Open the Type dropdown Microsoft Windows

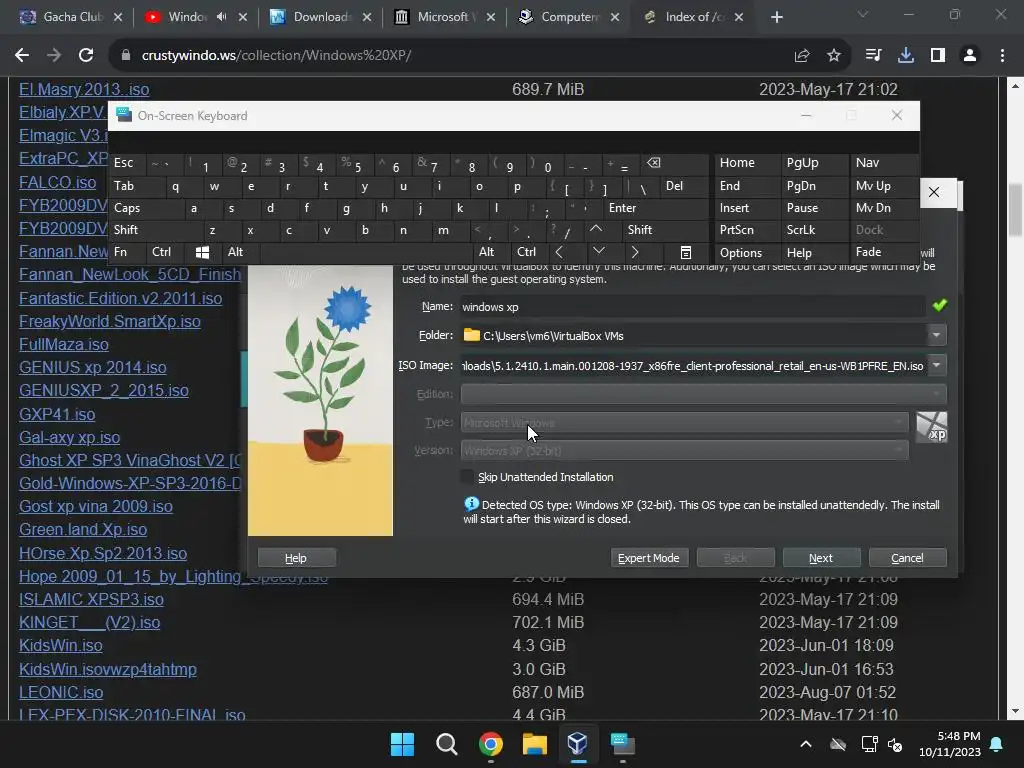(684, 423)
